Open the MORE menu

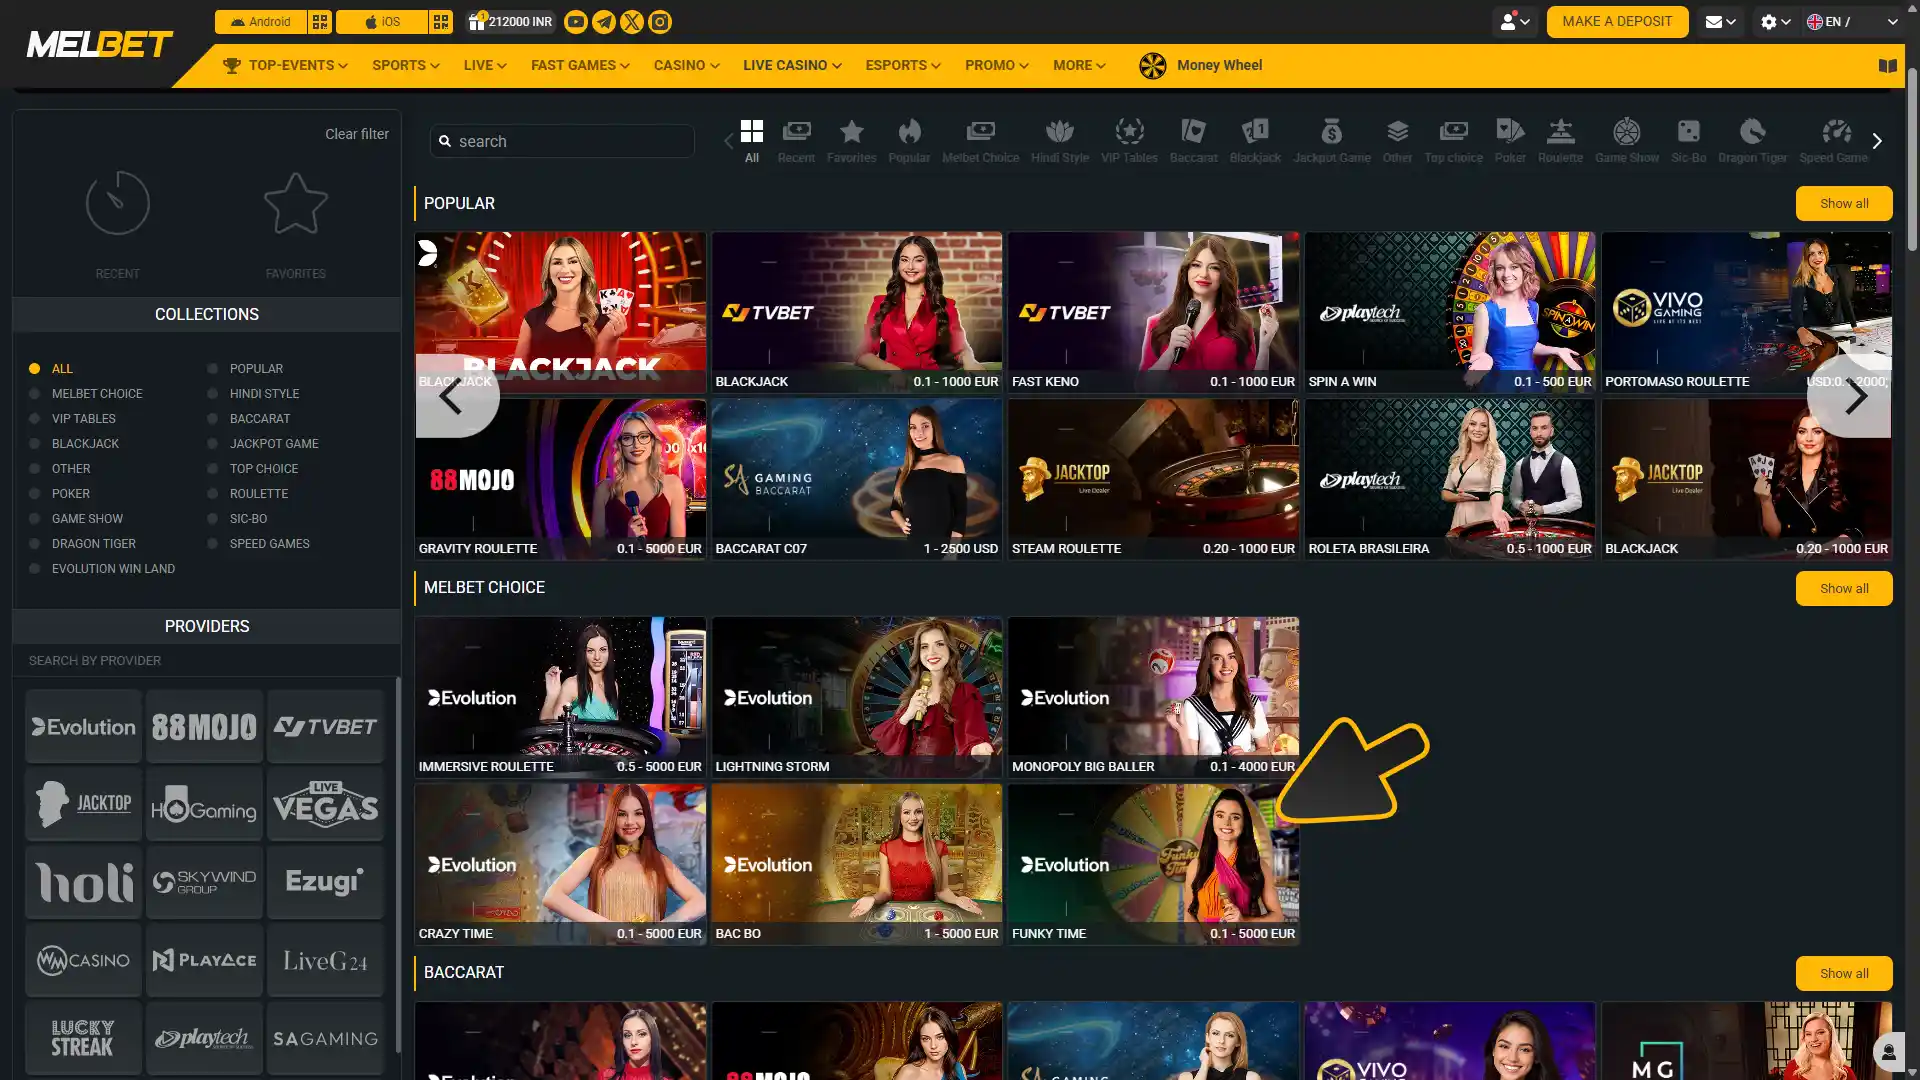click(1079, 66)
